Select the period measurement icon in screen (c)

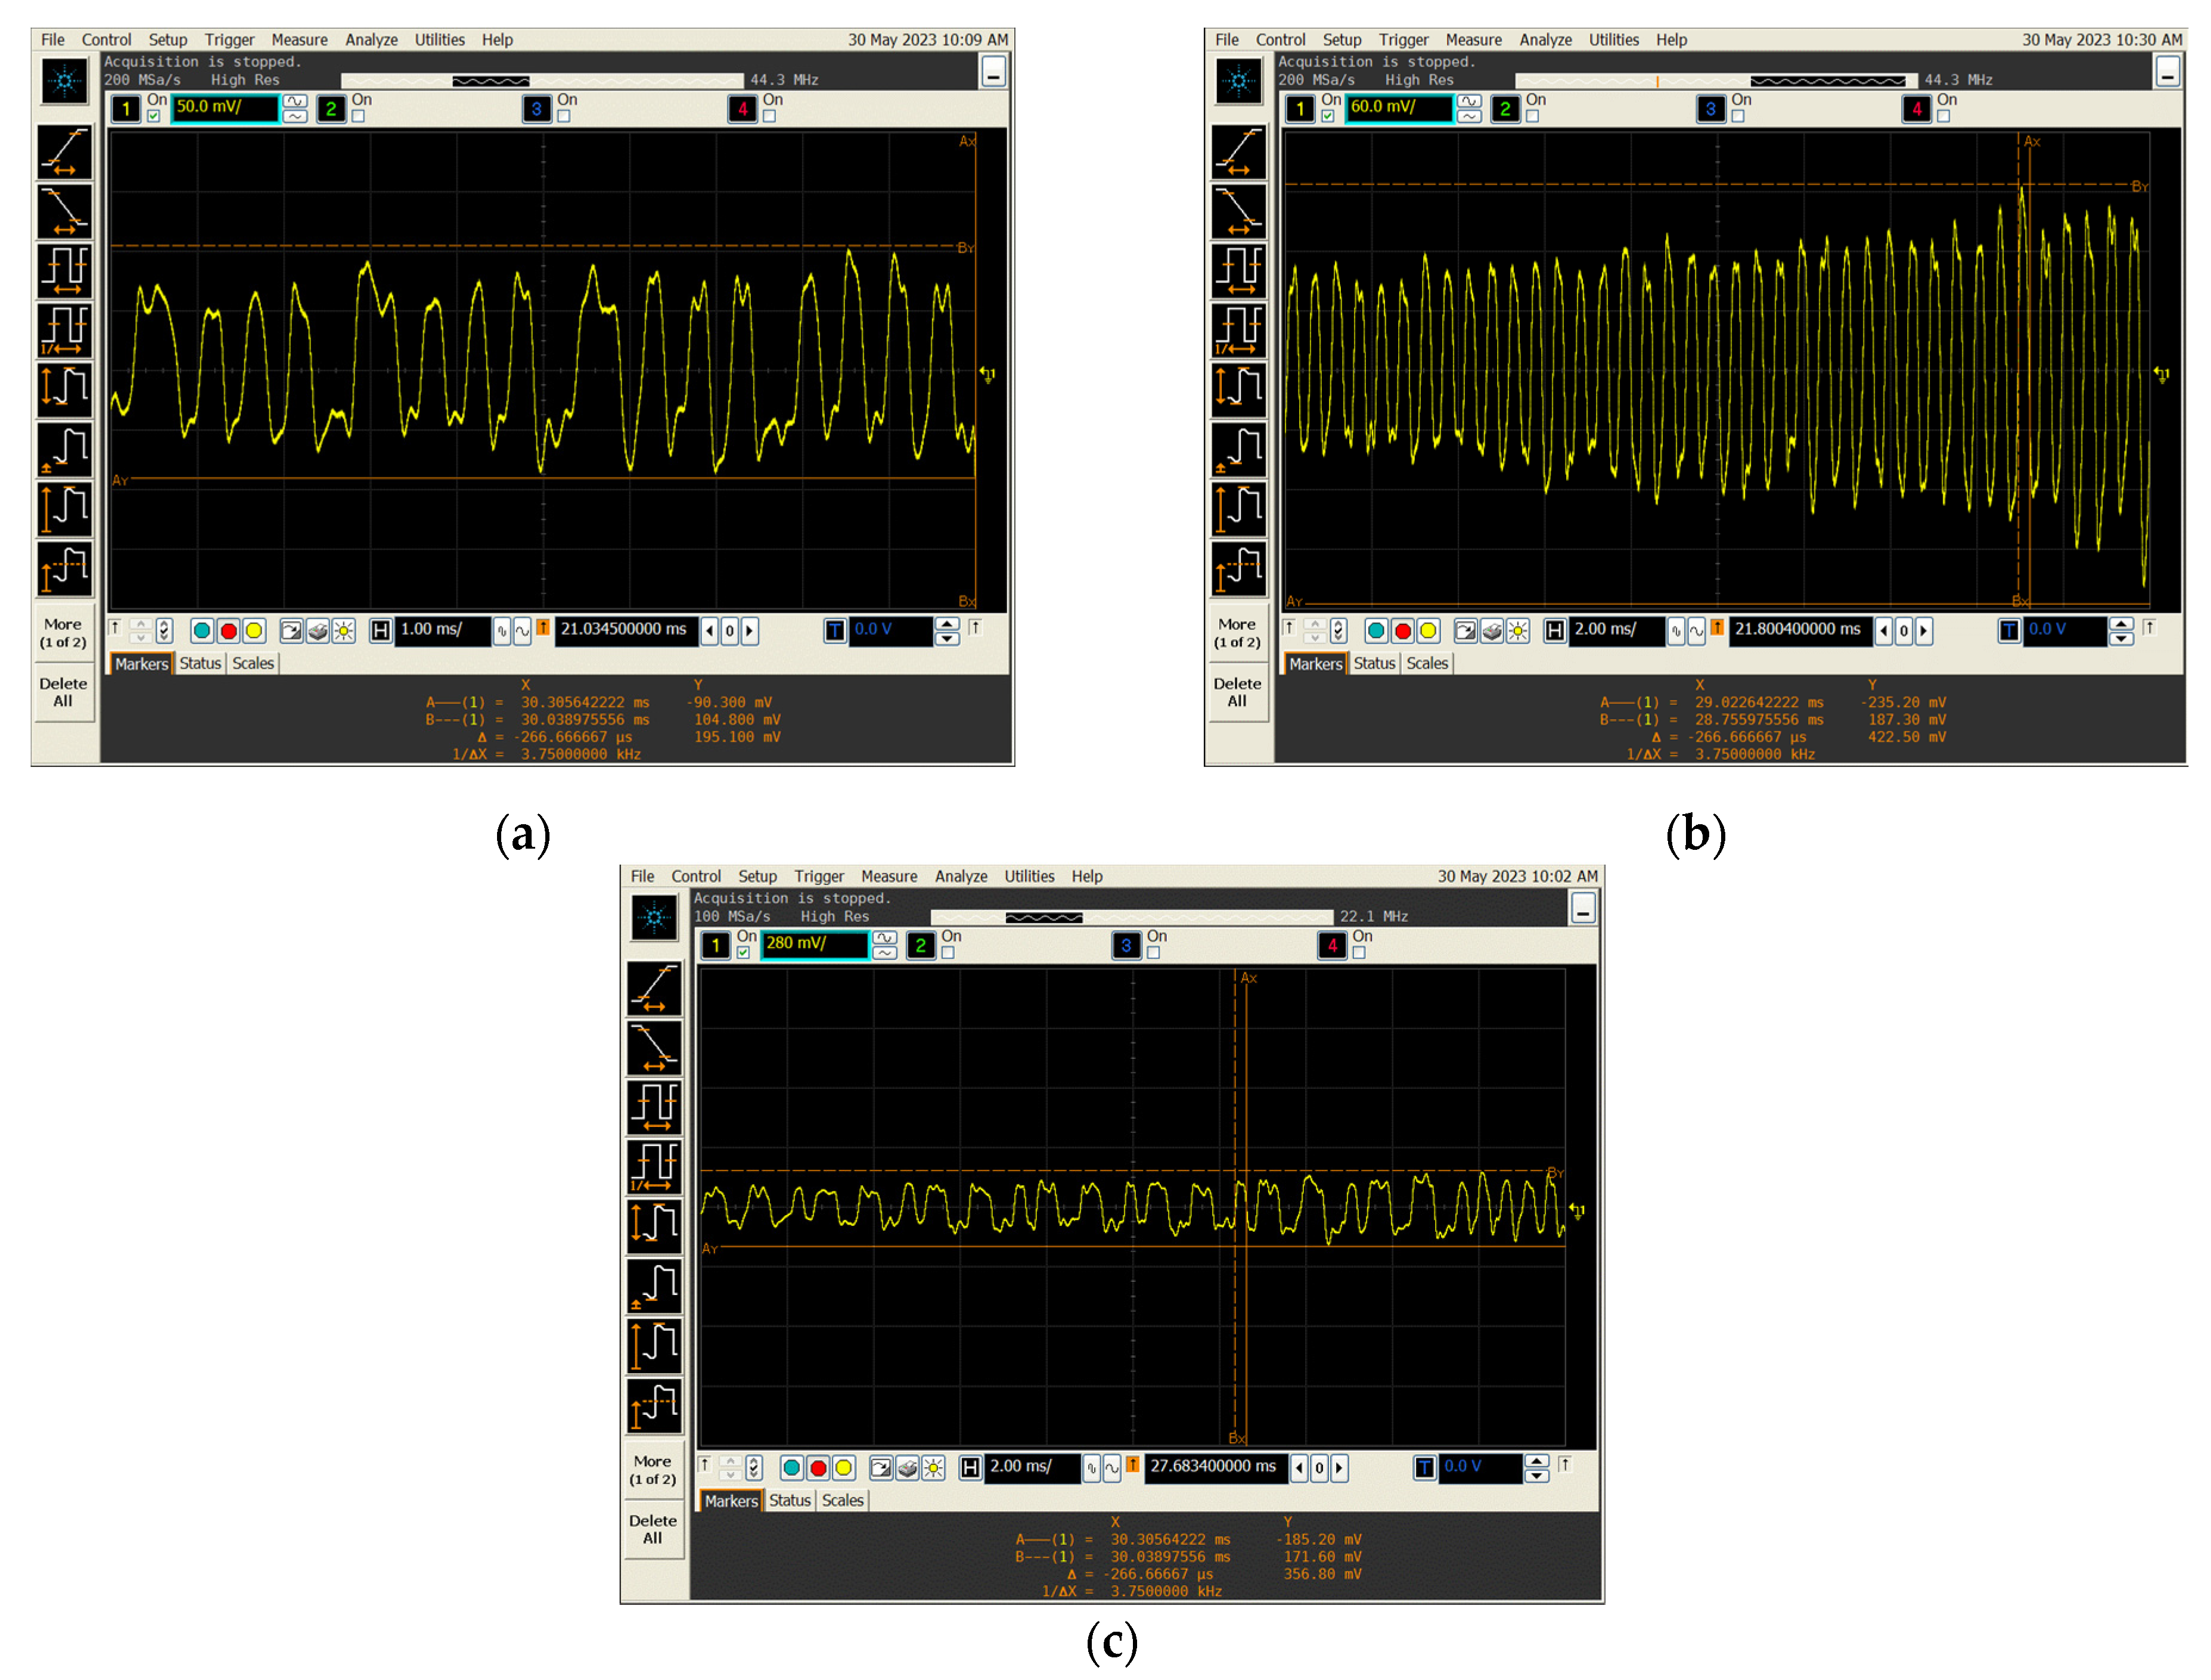[654, 1107]
